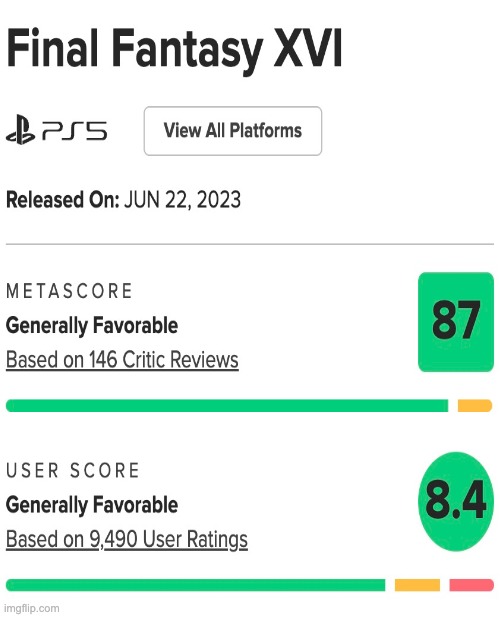The image size is (500, 617).
Task: Open the 146 Critic Reviews link
Action: 122,360
